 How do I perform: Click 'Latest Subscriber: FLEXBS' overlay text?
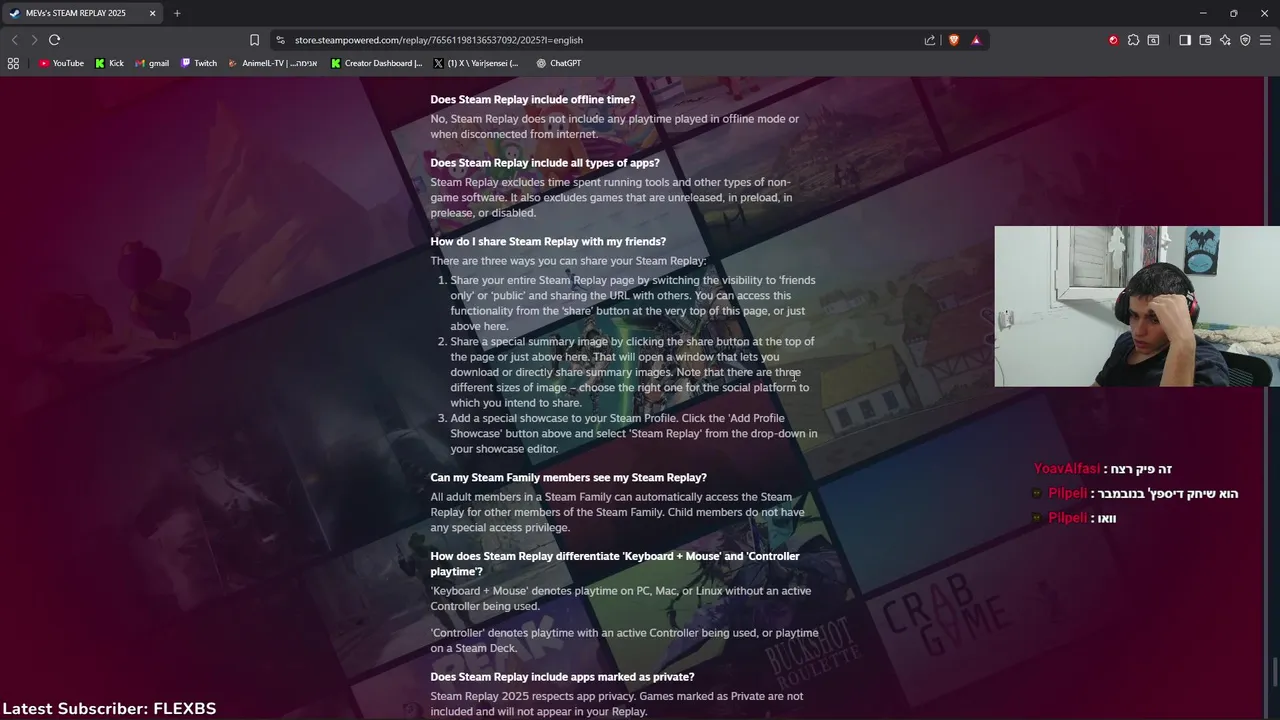coord(109,708)
